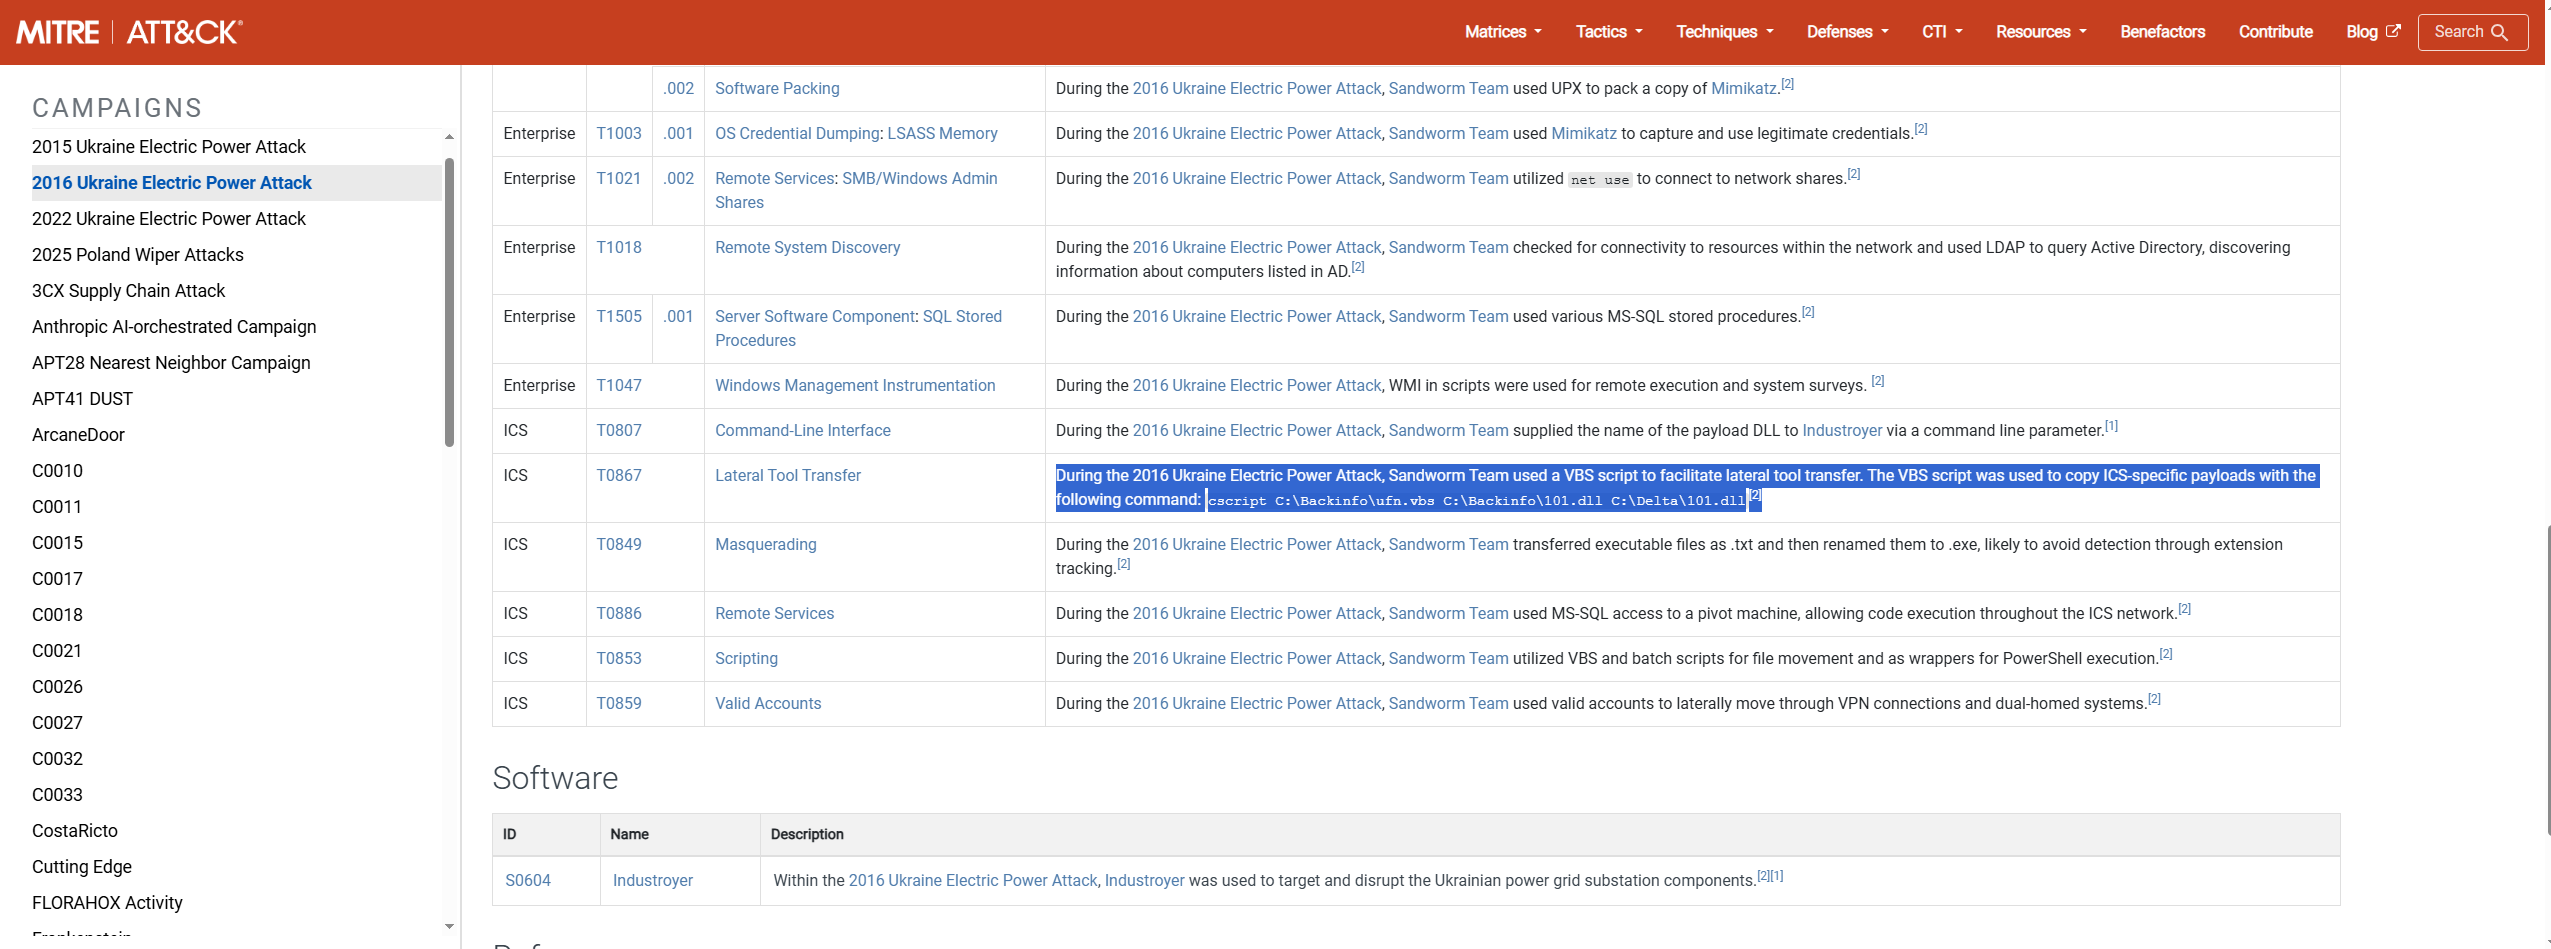This screenshot has width=2551, height=949.
Task: Open the Contribute page
Action: 2275,32
